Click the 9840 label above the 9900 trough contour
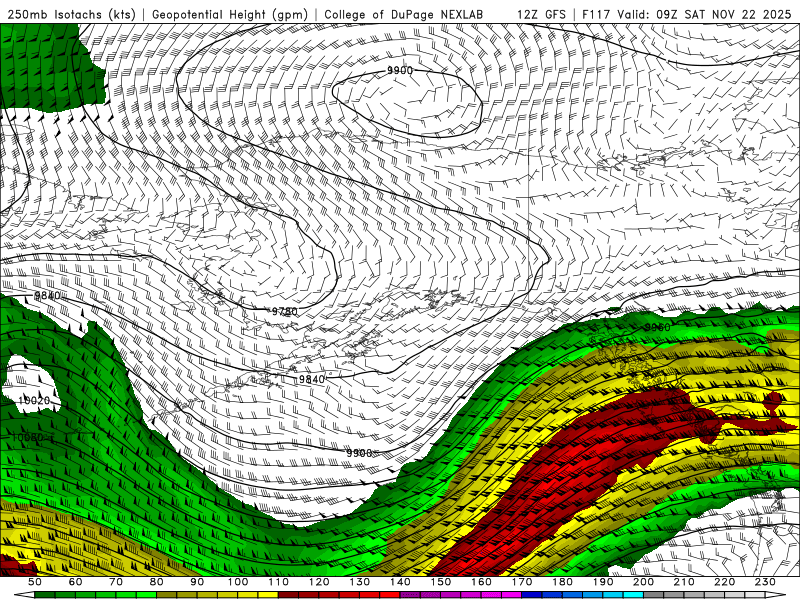This screenshot has height=600, width=800. point(311,379)
